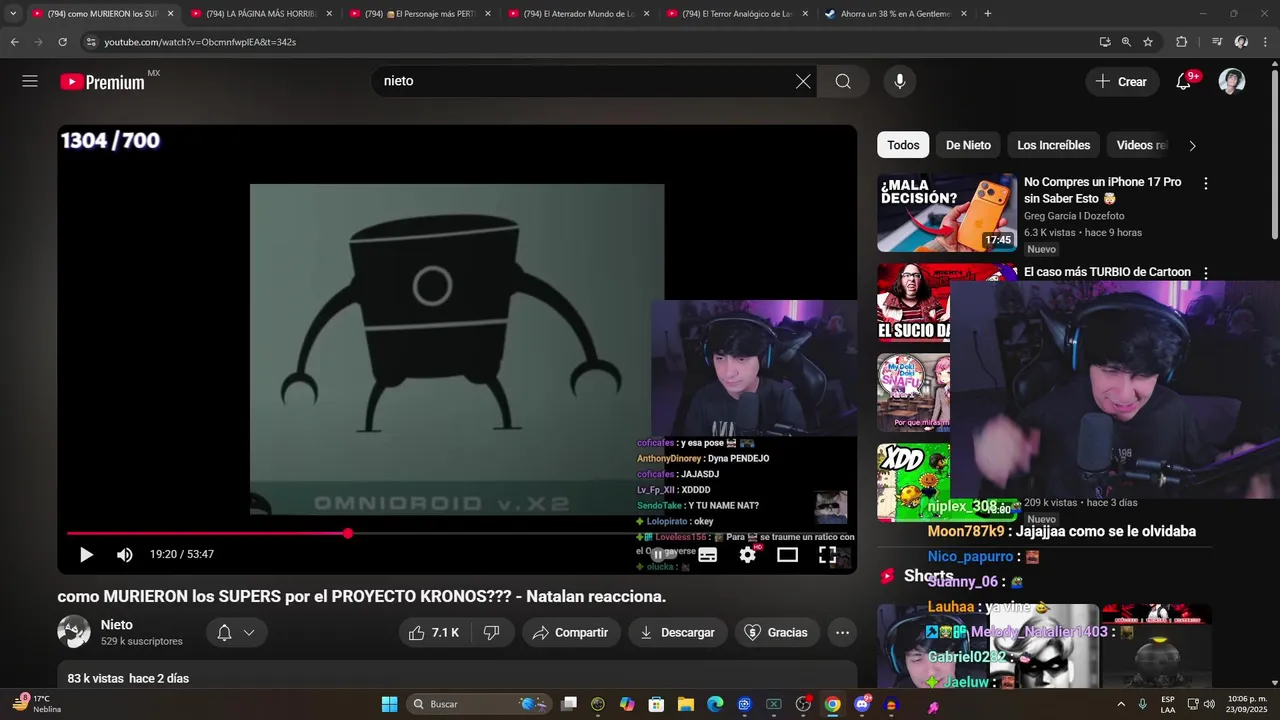Open the media control icon in toolbar
1280x720 pixels.
(1217, 42)
